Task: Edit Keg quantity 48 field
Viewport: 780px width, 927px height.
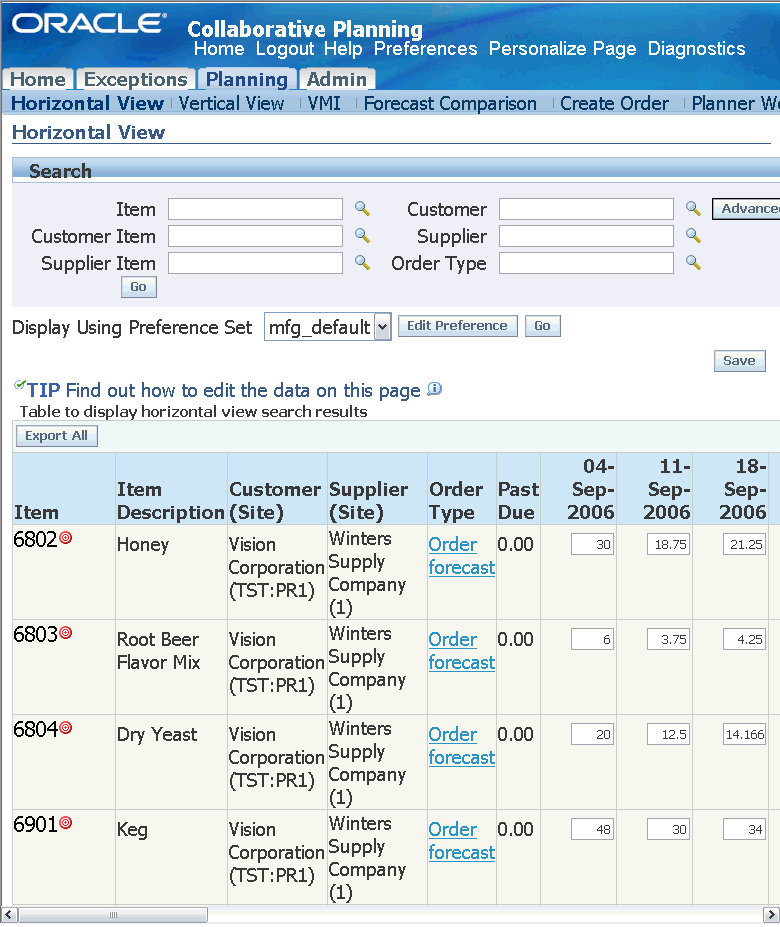Action: click(x=593, y=829)
